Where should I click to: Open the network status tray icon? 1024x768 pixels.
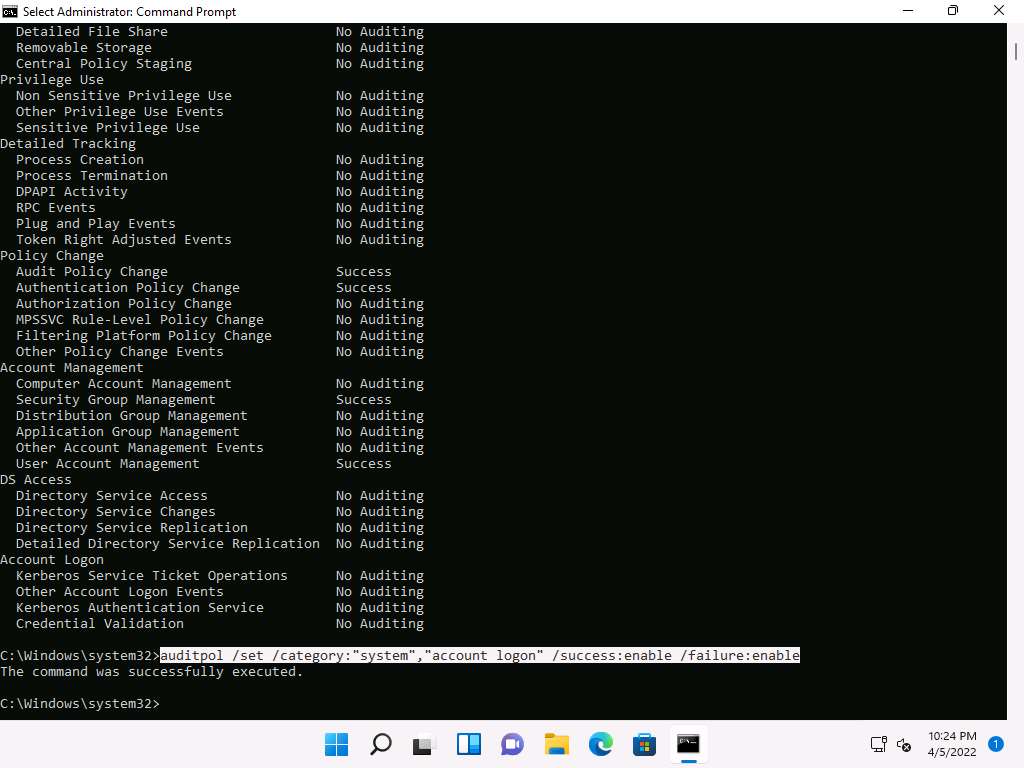coord(879,744)
